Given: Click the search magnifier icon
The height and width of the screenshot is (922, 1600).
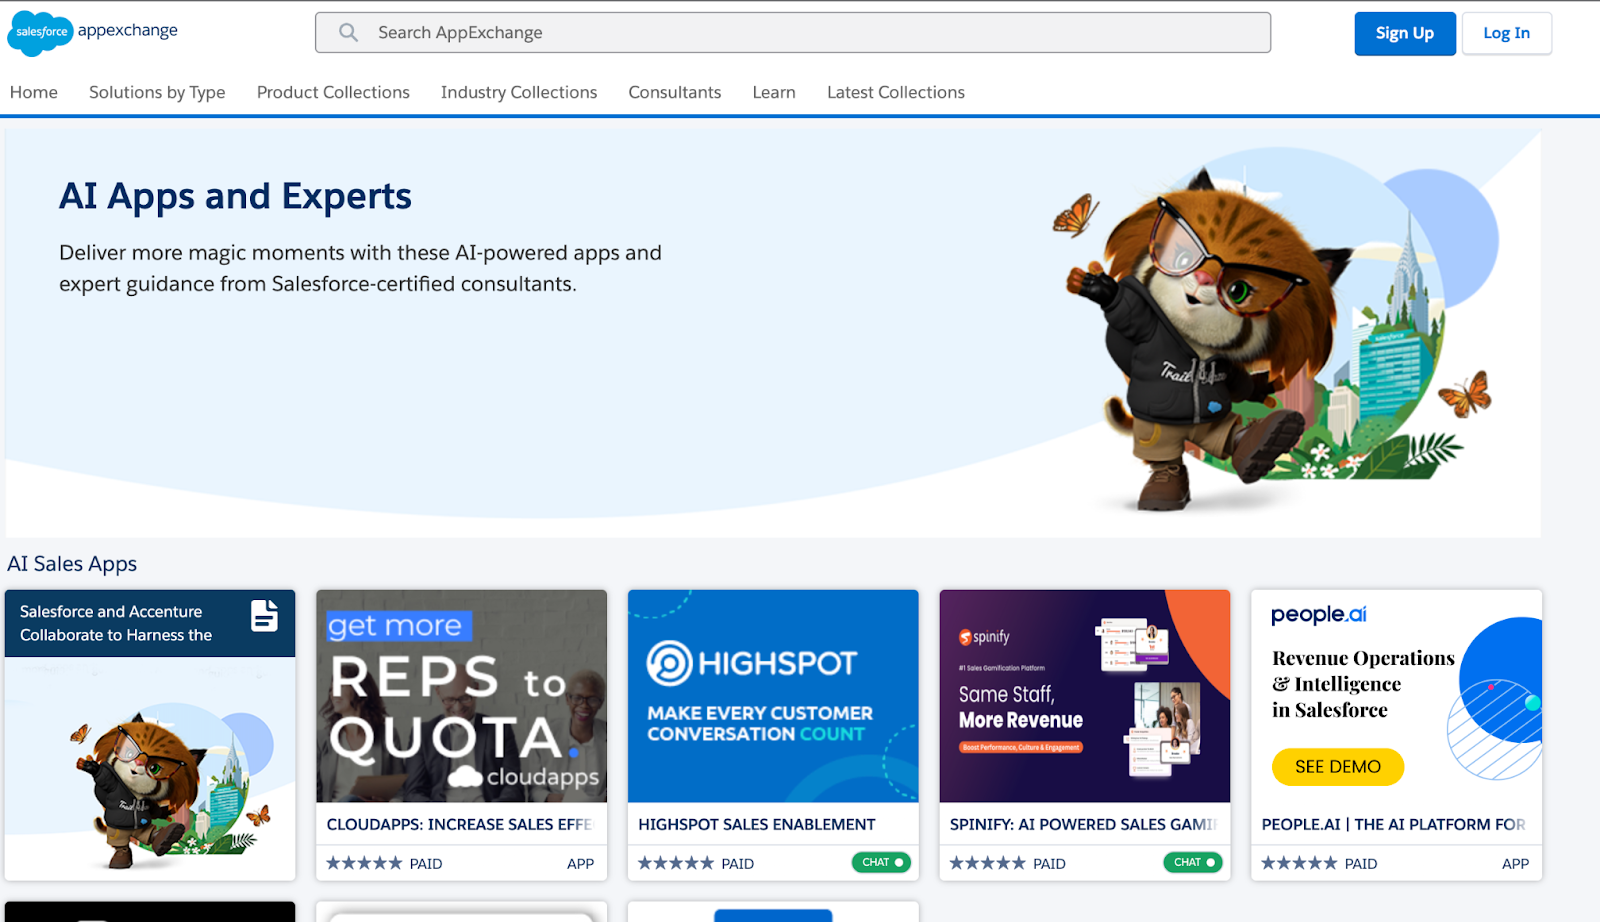Looking at the screenshot, I should coord(347,32).
